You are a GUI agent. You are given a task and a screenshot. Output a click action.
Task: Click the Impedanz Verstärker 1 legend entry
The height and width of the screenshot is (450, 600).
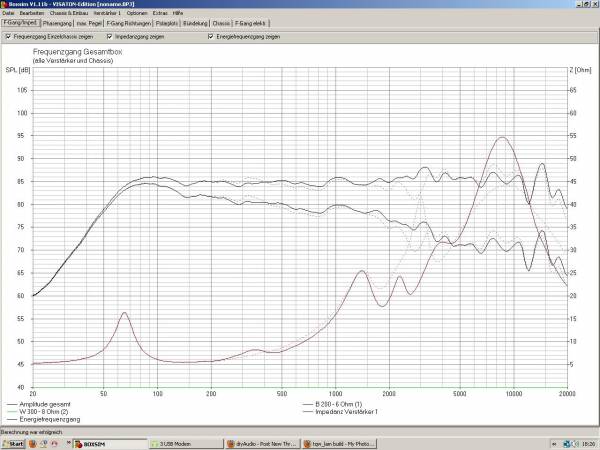coord(340,412)
